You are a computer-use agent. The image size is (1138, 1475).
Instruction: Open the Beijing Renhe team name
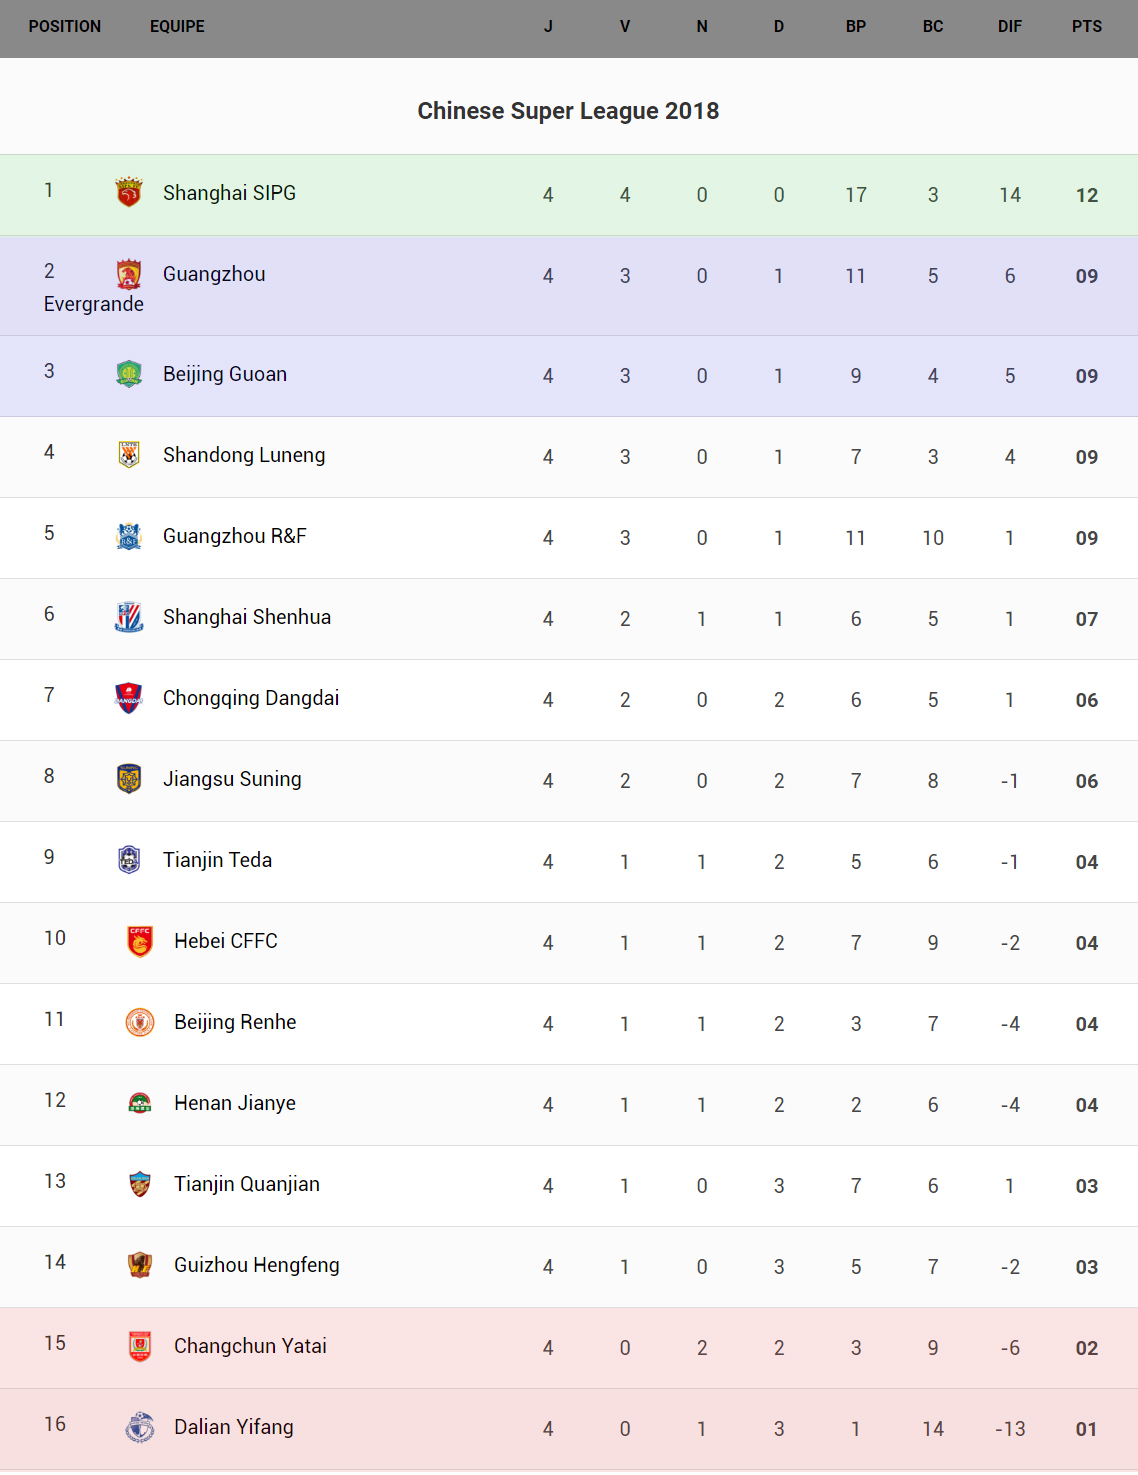[x=235, y=1022]
